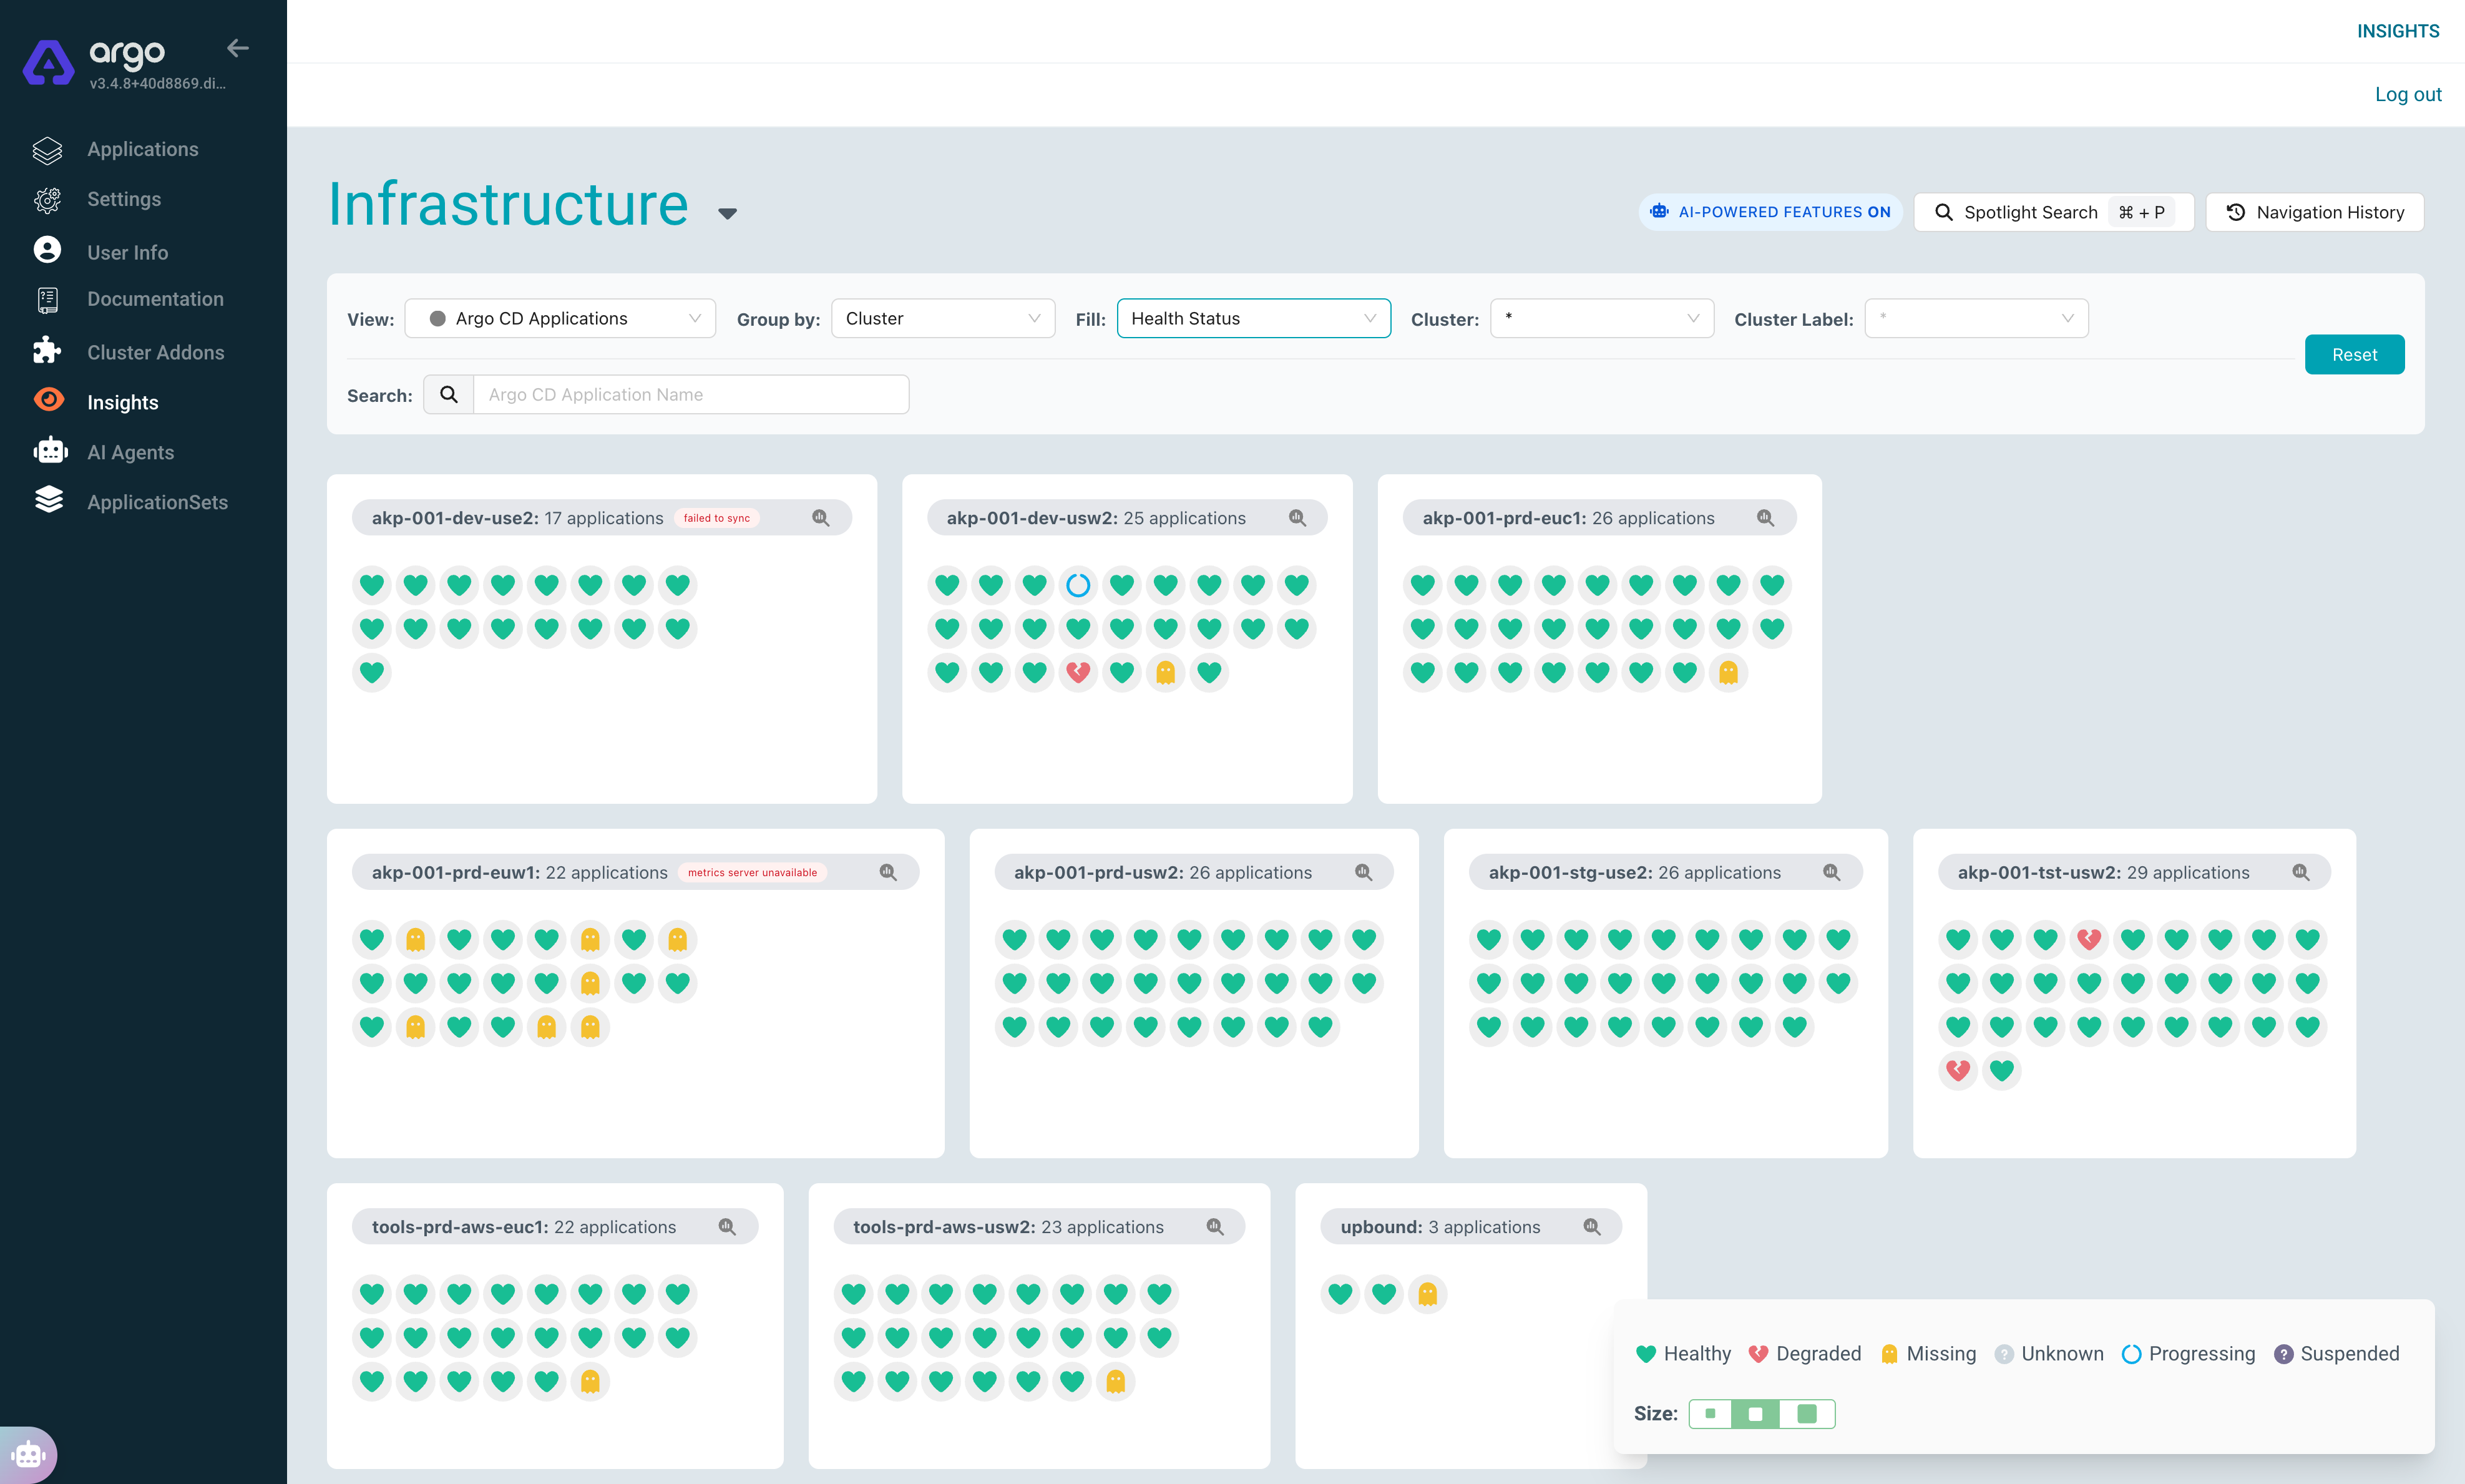2465x1484 pixels.
Task: Click the version text v3.4.8+40d8869
Action: pos(158,83)
